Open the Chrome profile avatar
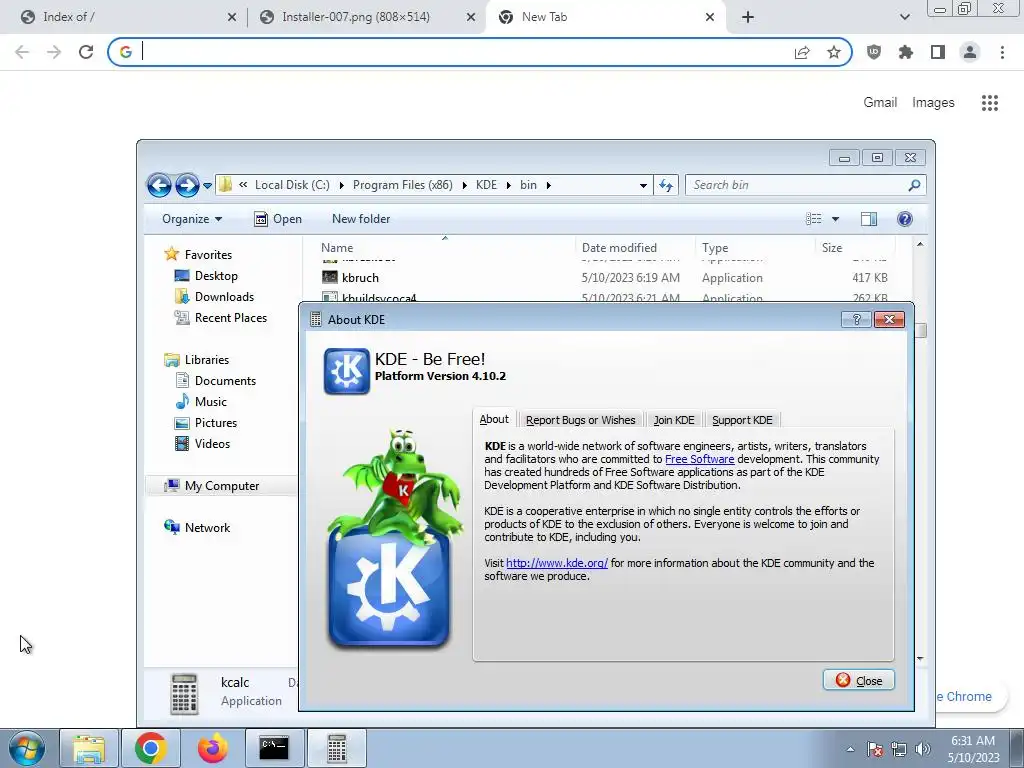The image size is (1024, 768). pos(970,52)
